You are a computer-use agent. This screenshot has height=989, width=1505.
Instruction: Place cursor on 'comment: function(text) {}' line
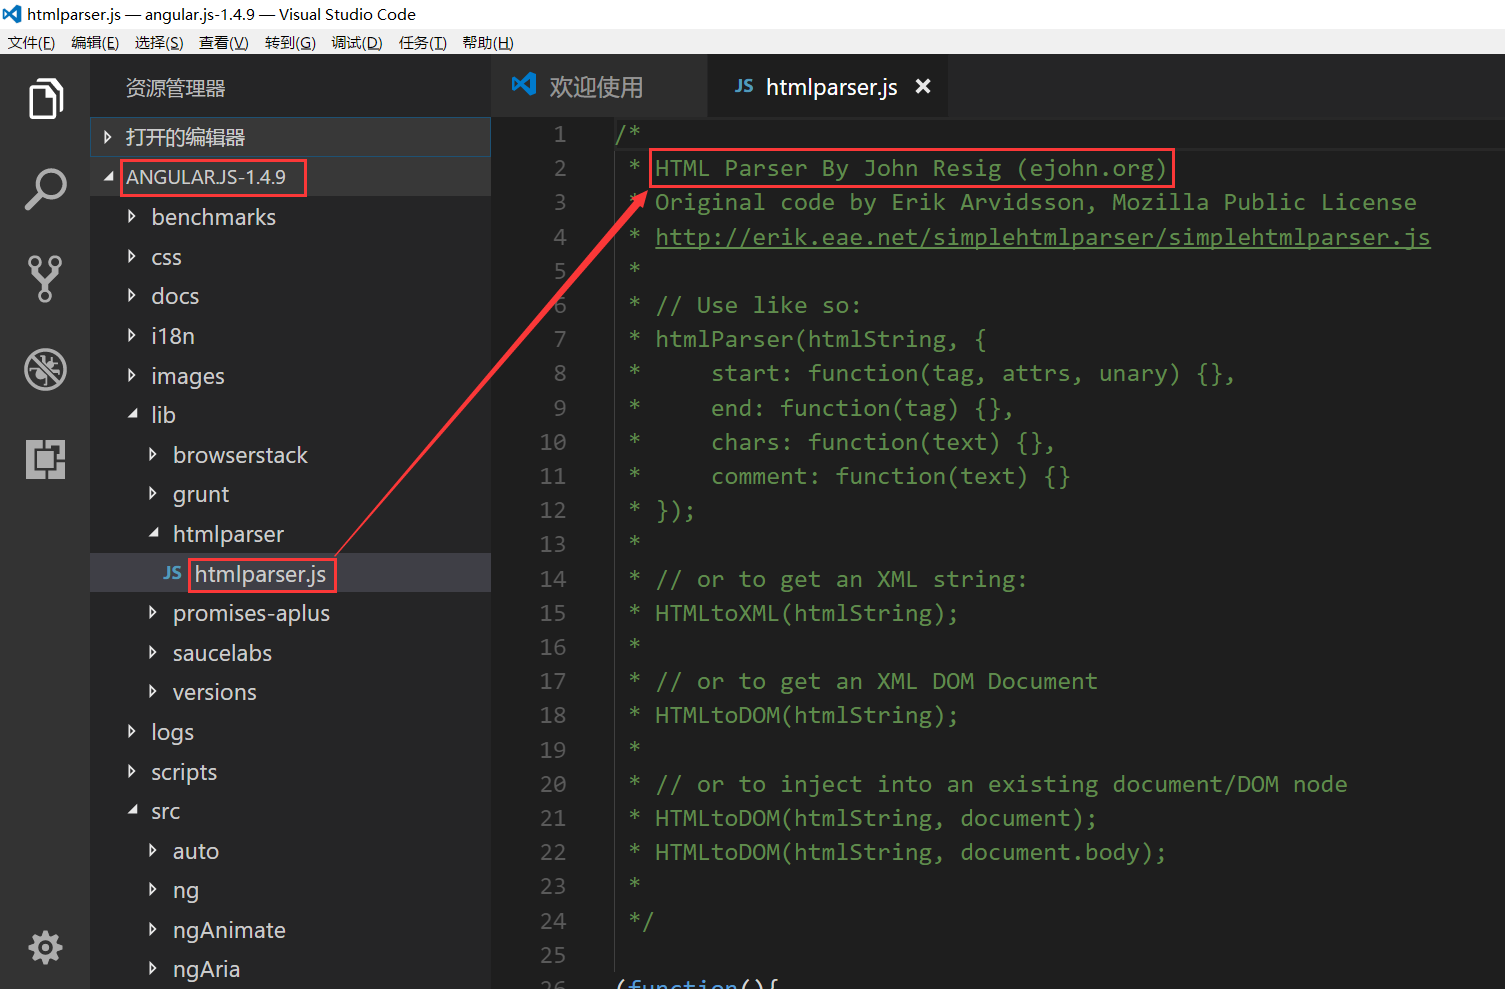click(x=890, y=476)
